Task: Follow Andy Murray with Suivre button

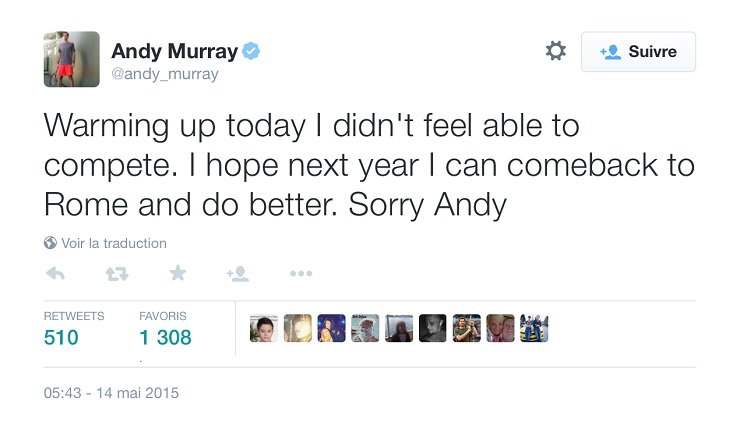Action: tap(638, 51)
